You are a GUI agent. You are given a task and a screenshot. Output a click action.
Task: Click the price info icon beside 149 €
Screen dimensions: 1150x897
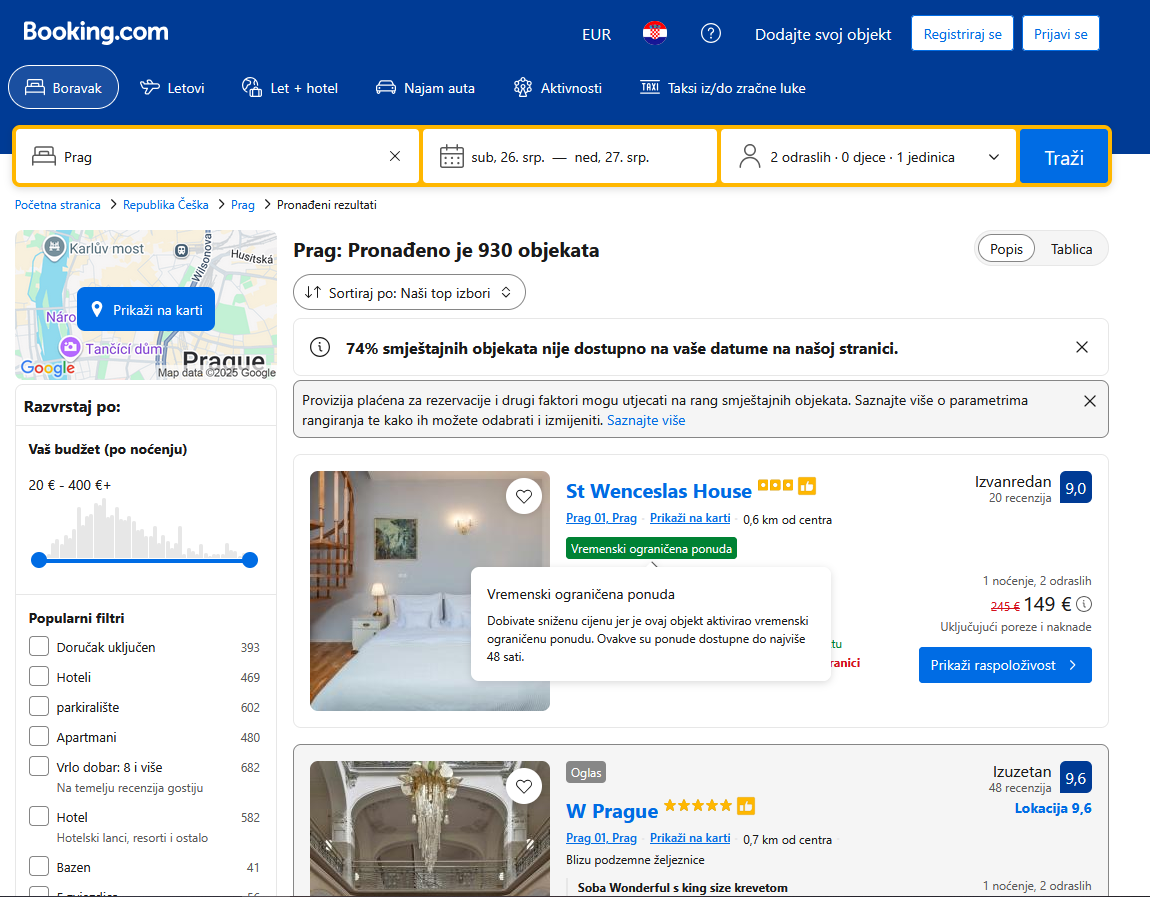tap(1084, 604)
